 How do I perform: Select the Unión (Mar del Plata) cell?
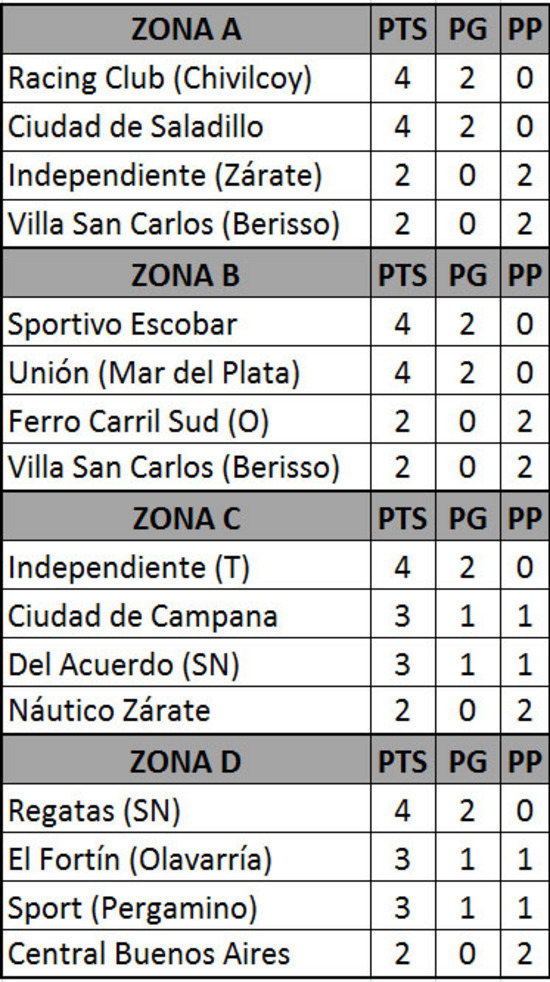[186, 372]
